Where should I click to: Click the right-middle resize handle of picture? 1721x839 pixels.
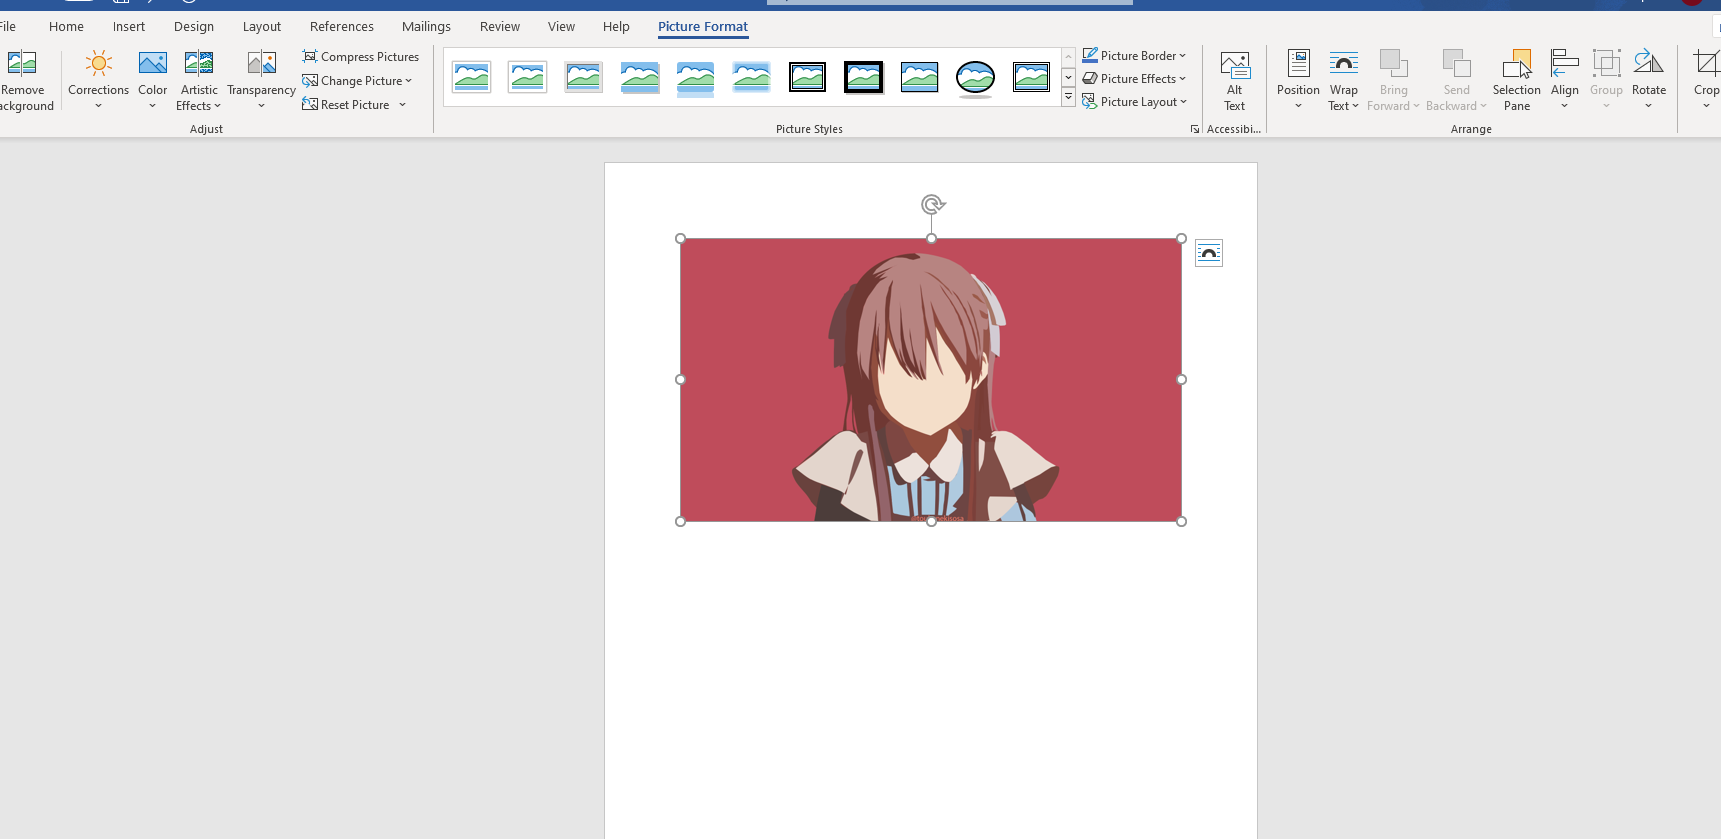pos(1182,380)
